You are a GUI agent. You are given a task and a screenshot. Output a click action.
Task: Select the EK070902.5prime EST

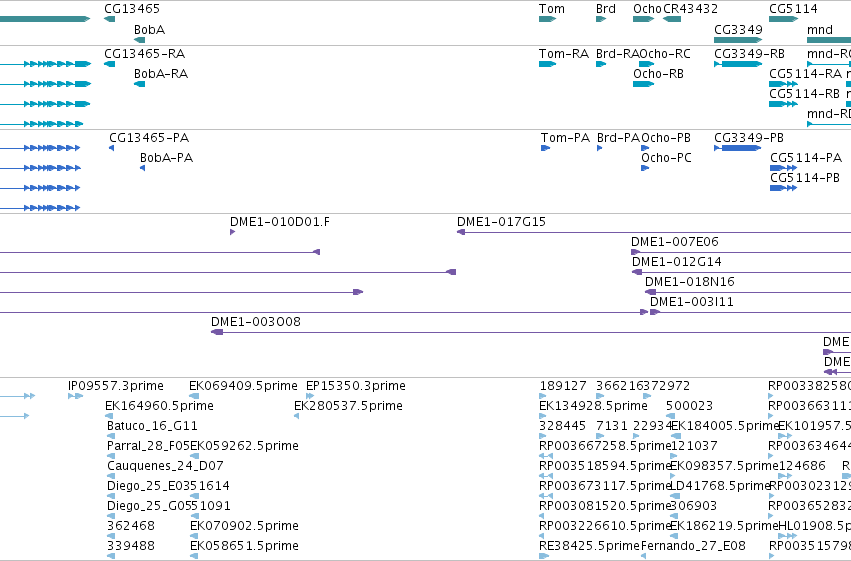click(x=194, y=536)
